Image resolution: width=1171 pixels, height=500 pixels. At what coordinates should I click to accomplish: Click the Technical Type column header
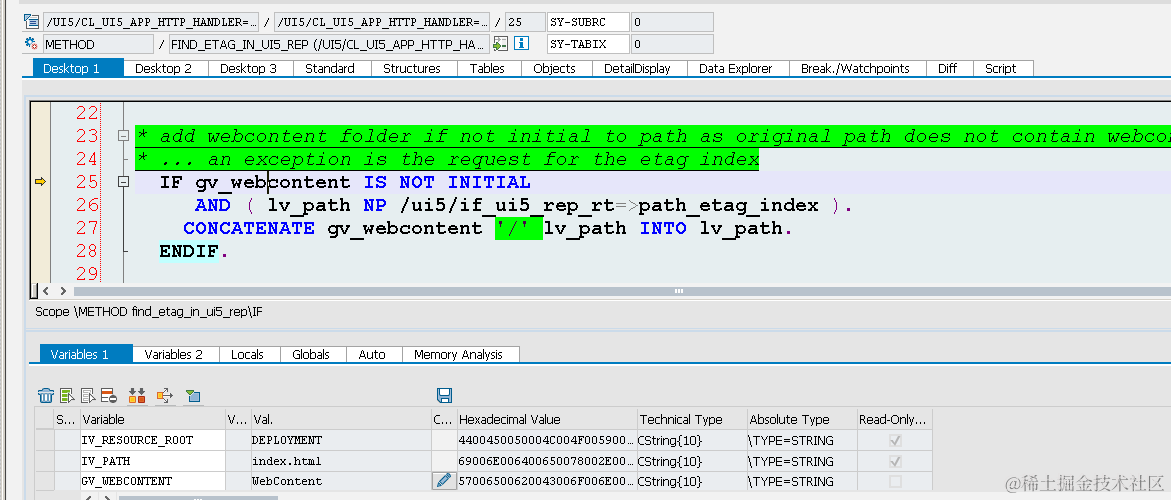point(692,419)
